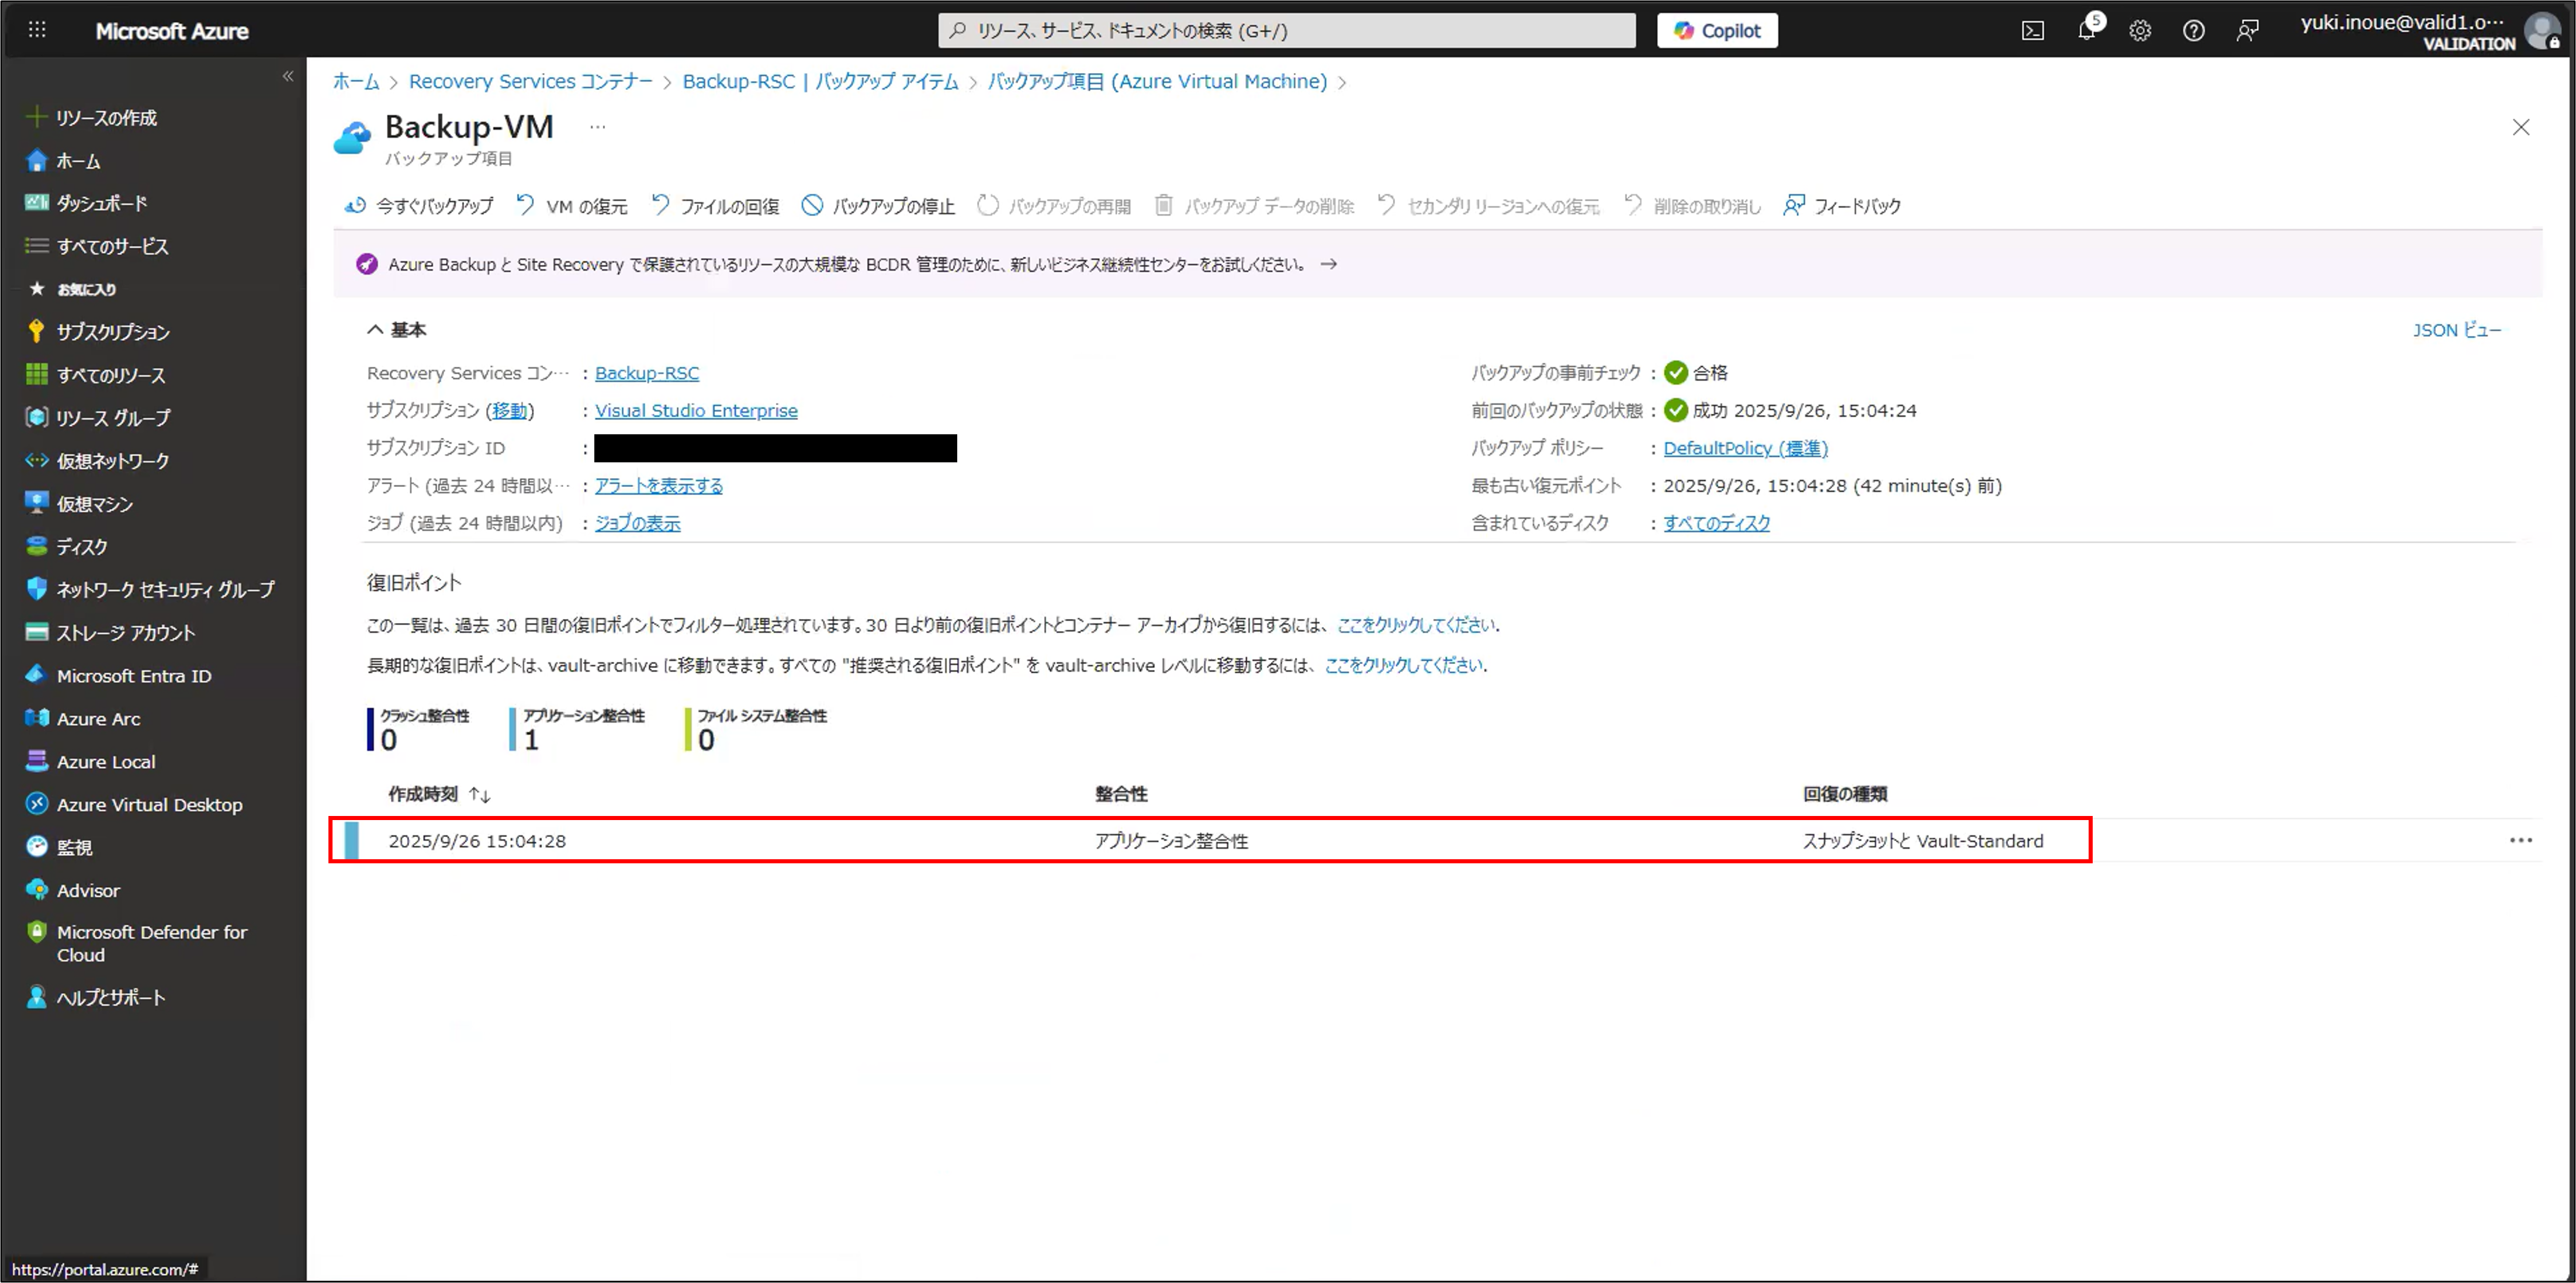2576x1283 pixels.
Task: Open 仮想マシン in the sidebar
Action: [94, 504]
